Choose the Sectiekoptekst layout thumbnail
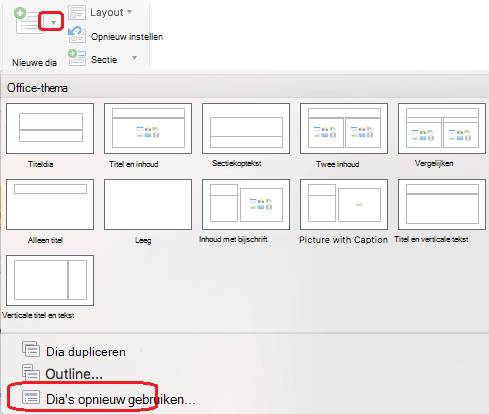This screenshot has width=489, height=414. (x=246, y=128)
